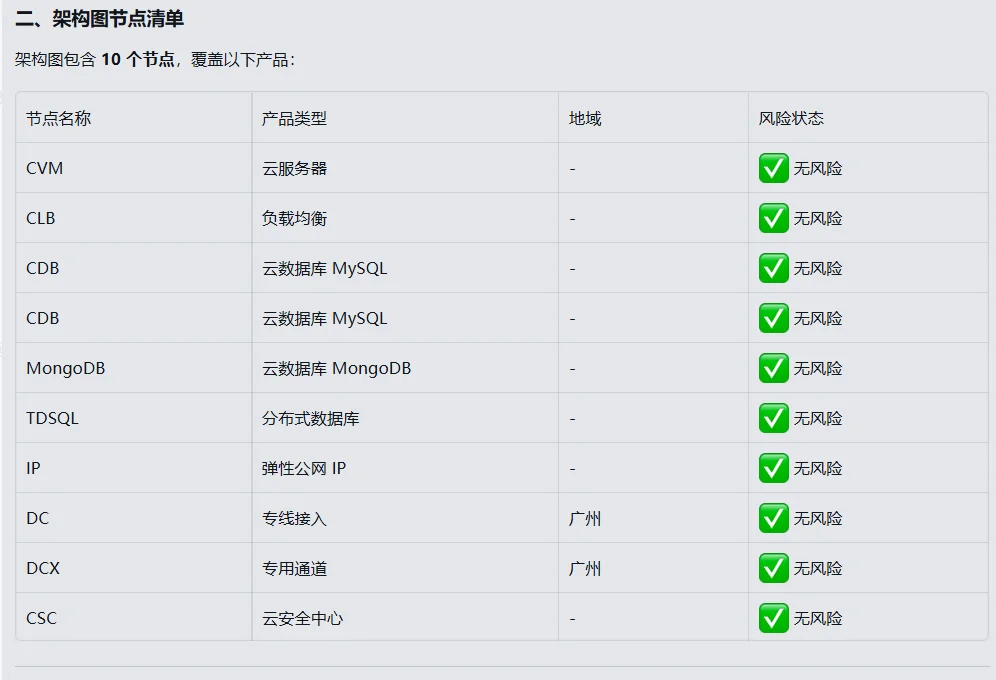Image resolution: width=996 pixels, height=680 pixels.
Task: Click the green checkmark in the DCX row
Action: click(774, 568)
